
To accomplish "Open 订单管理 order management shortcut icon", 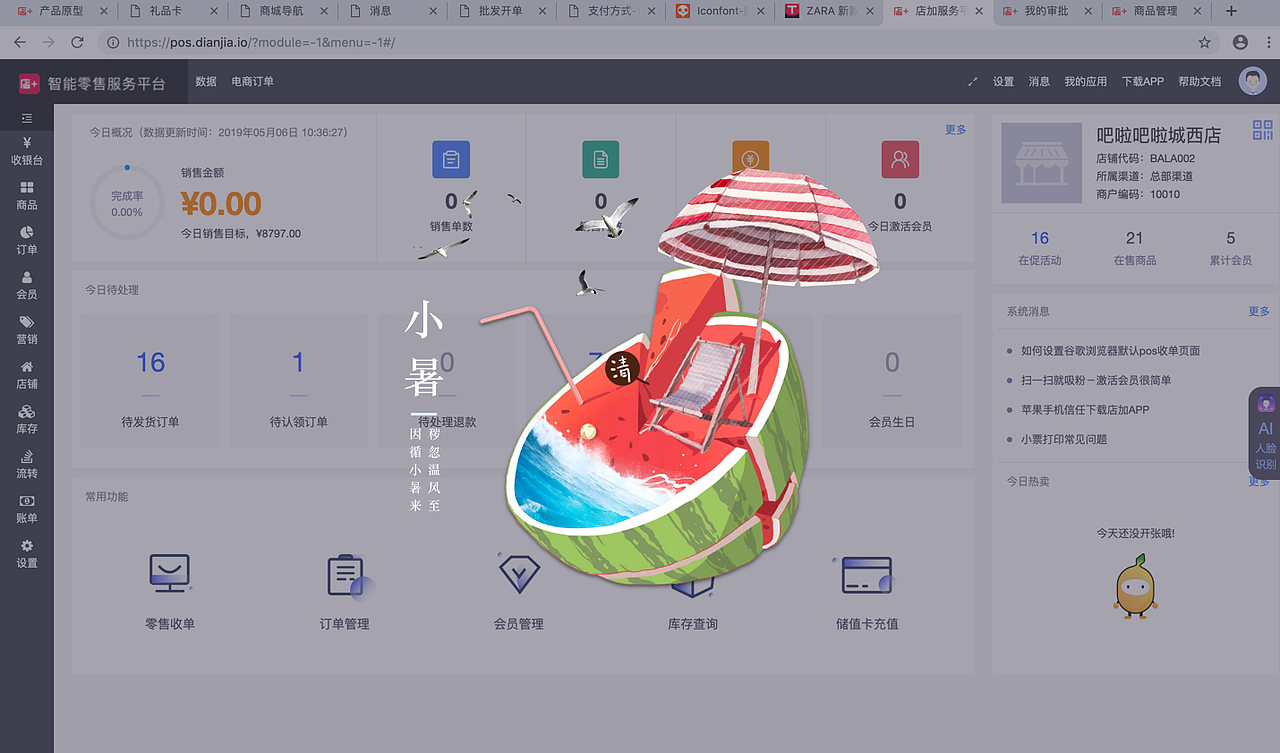I will pos(349,576).
